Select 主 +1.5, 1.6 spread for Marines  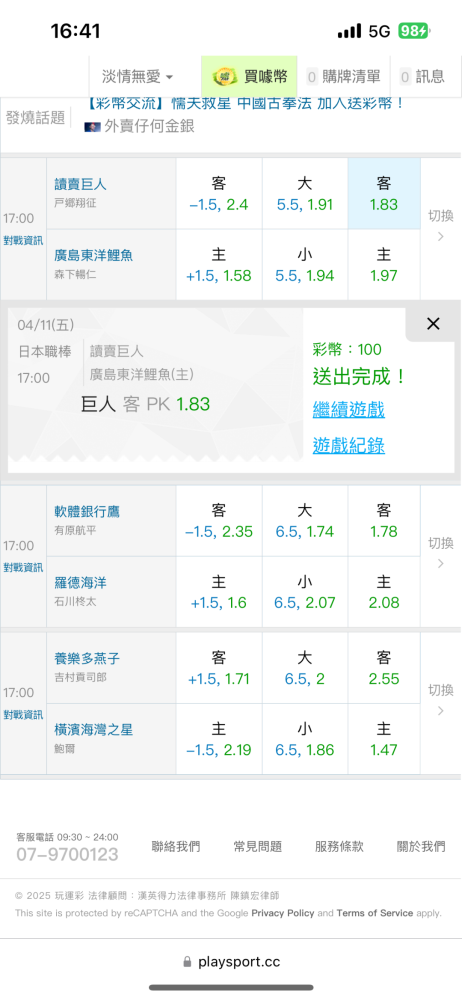(x=219, y=592)
